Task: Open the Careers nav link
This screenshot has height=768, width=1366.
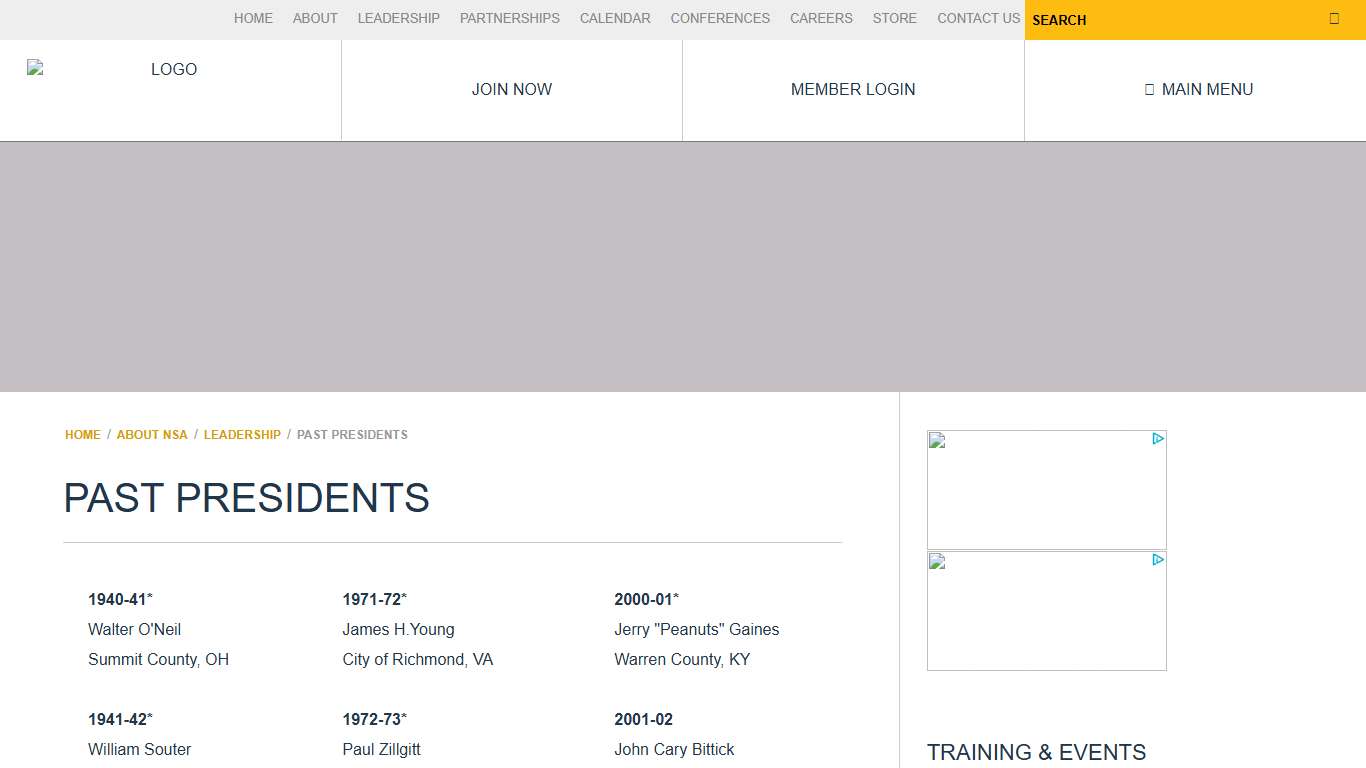Action: (x=821, y=18)
